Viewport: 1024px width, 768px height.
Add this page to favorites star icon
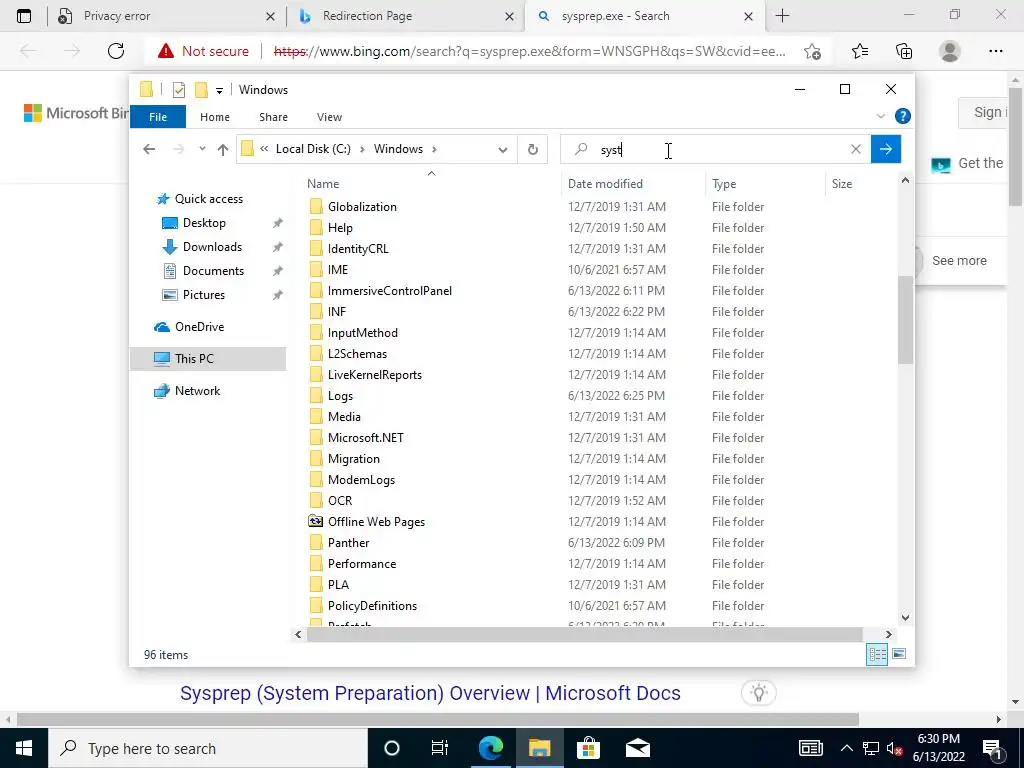point(812,51)
